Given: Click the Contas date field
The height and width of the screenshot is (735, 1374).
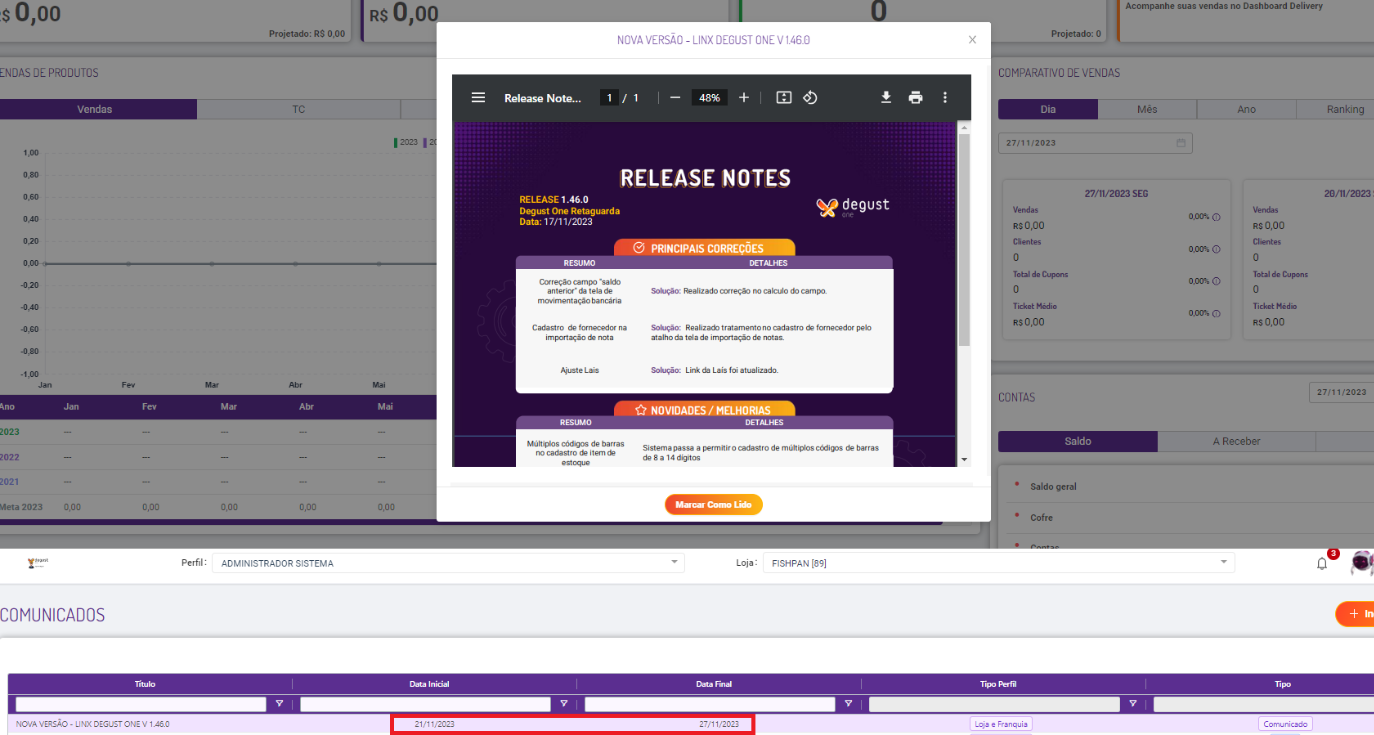Looking at the screenshot, I should [1341, 393].
